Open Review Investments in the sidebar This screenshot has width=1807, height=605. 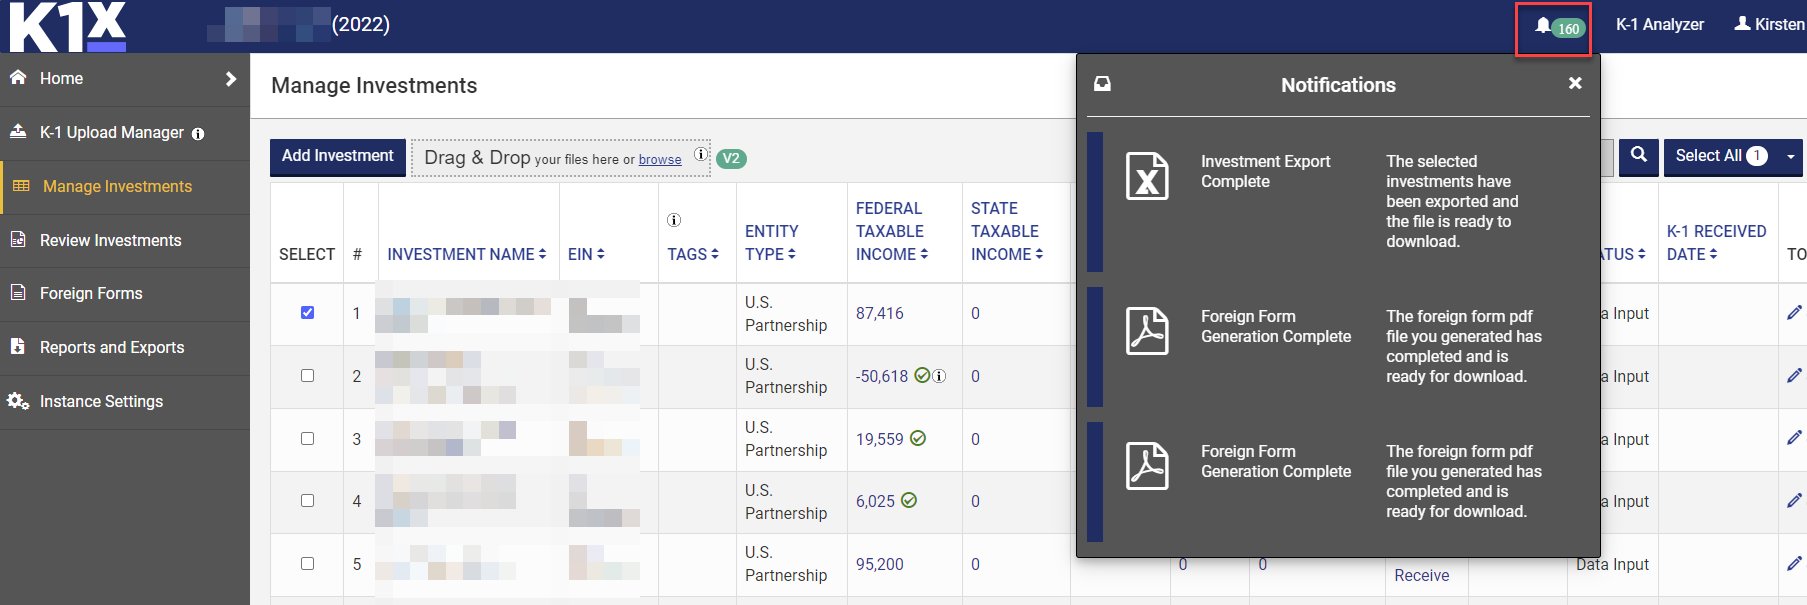tap(110, 240)
